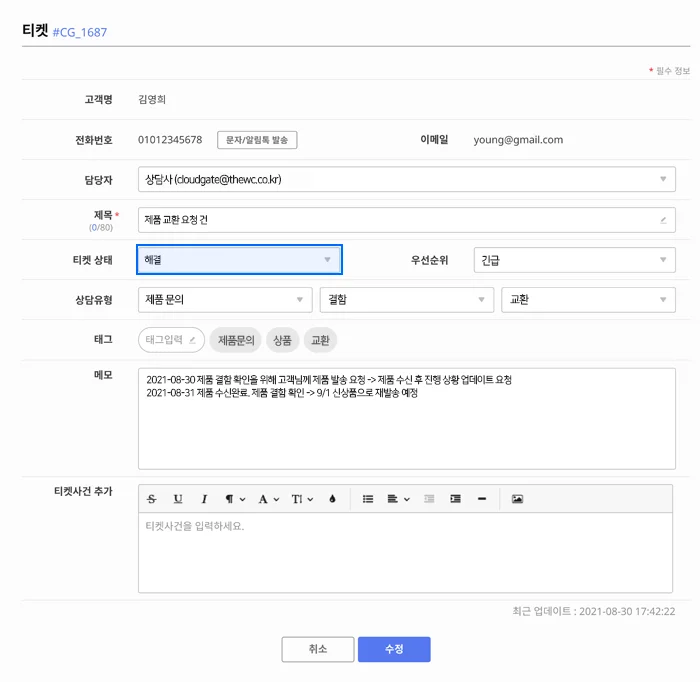Open the 우선순위 dropdown showing 긴급
The image size is (700, 682).
pyautogui.click(x=572, y=260)
